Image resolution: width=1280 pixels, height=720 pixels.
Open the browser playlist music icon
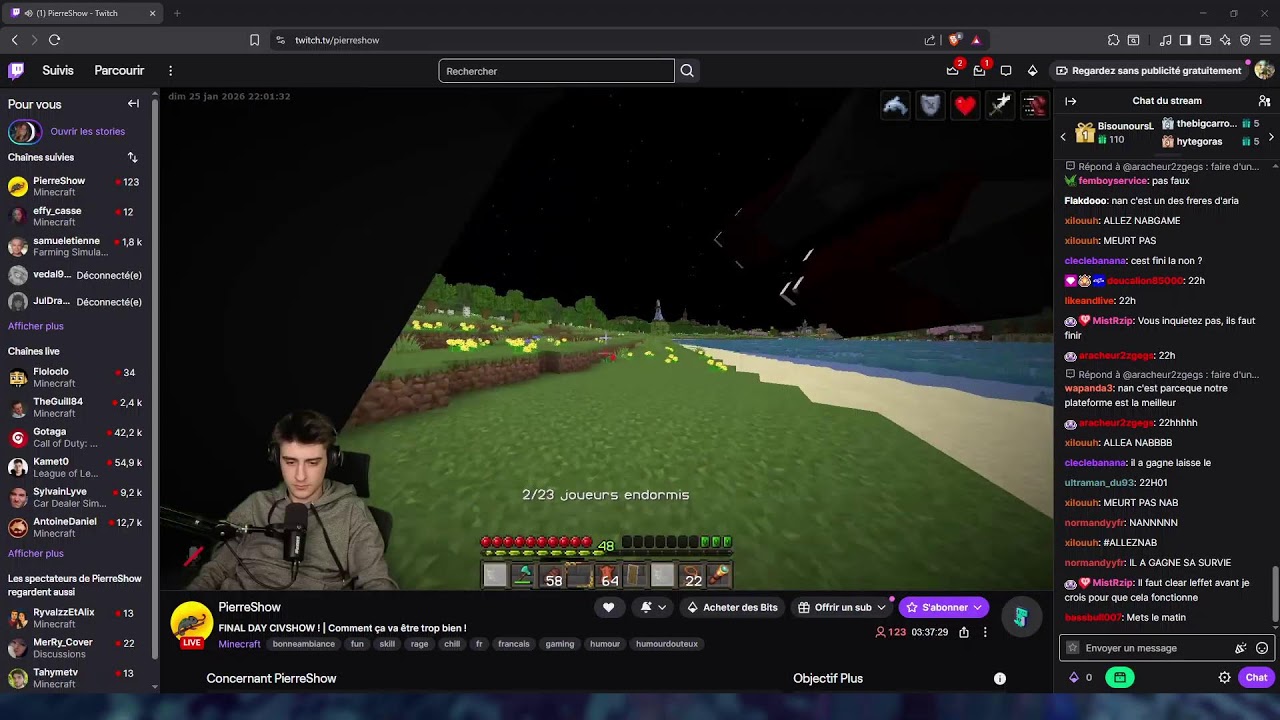(x=1165, y=40)
